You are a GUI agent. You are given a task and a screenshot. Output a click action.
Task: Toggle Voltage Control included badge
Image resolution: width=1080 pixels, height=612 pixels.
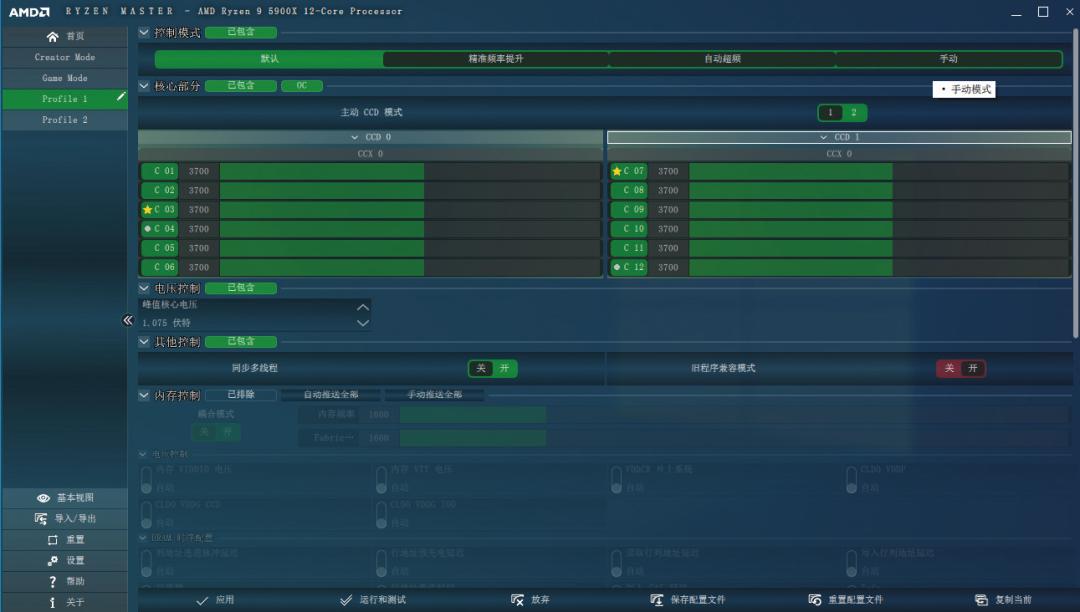pos(241,288)
